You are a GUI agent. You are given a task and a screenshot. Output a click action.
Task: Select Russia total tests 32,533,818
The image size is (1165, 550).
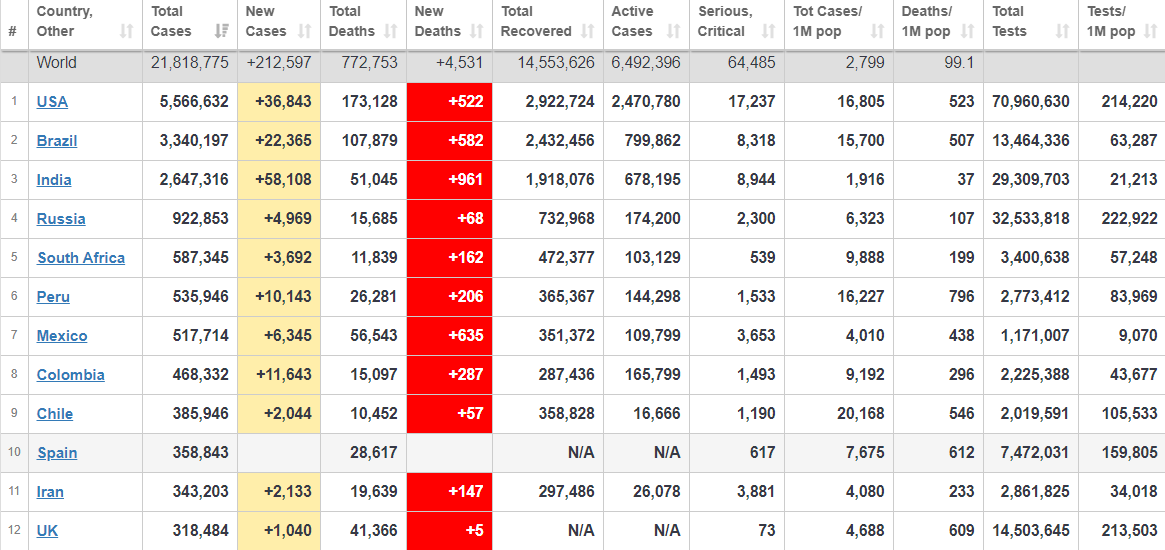1031,219
